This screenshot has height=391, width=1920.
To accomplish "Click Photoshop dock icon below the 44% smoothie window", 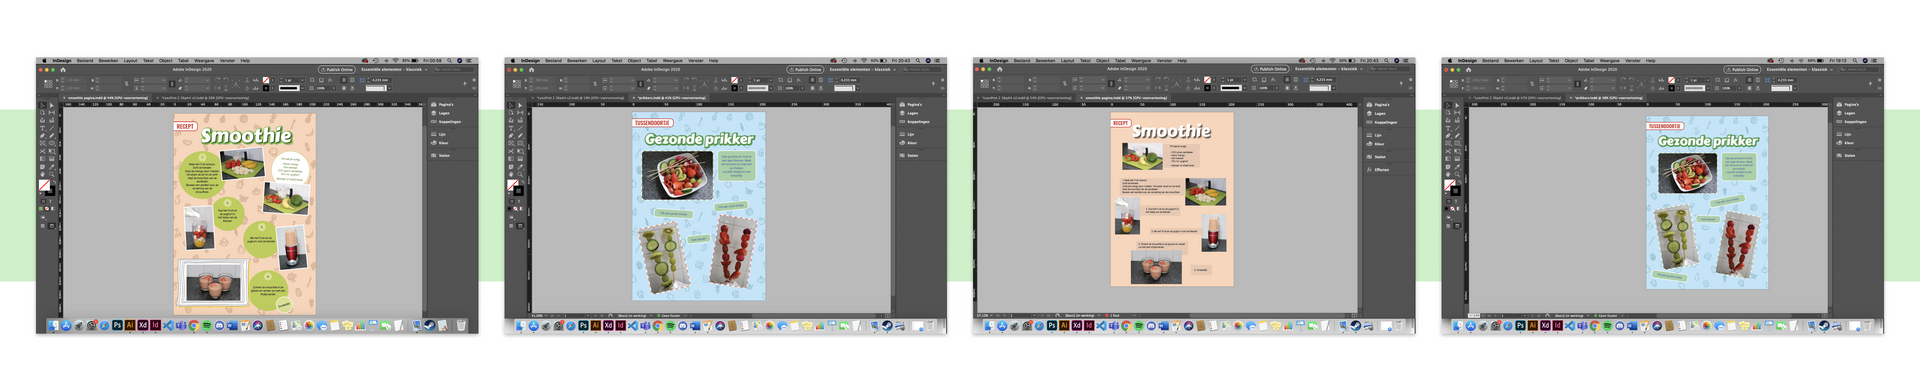I will [x=117, y=325].
